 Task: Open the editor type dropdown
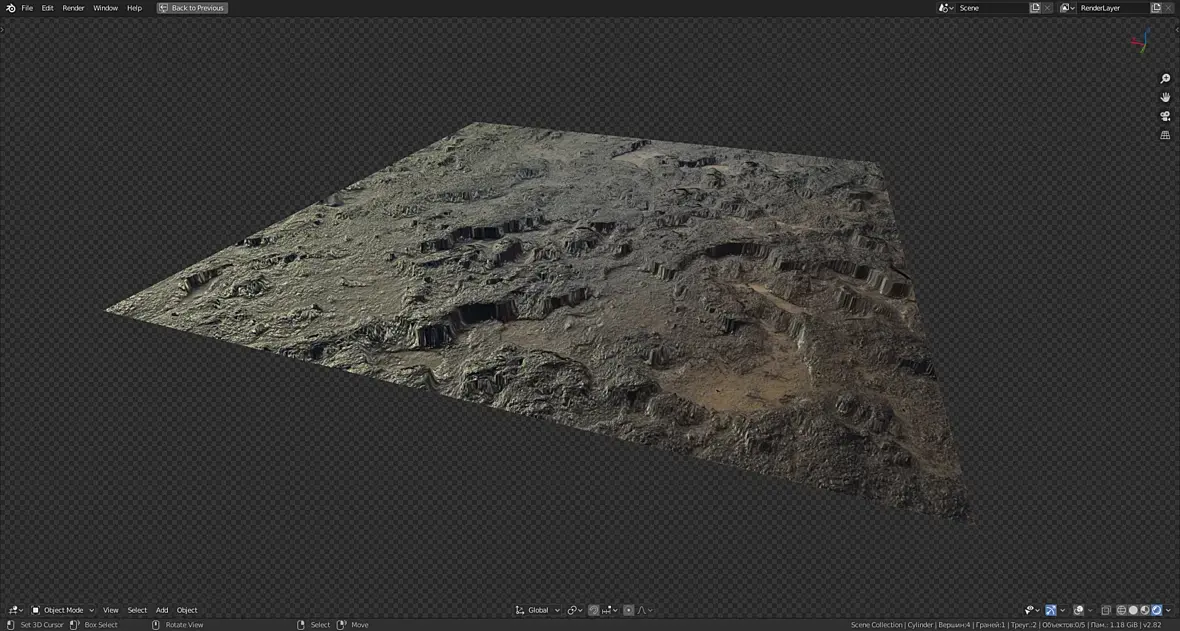[16, 610]
